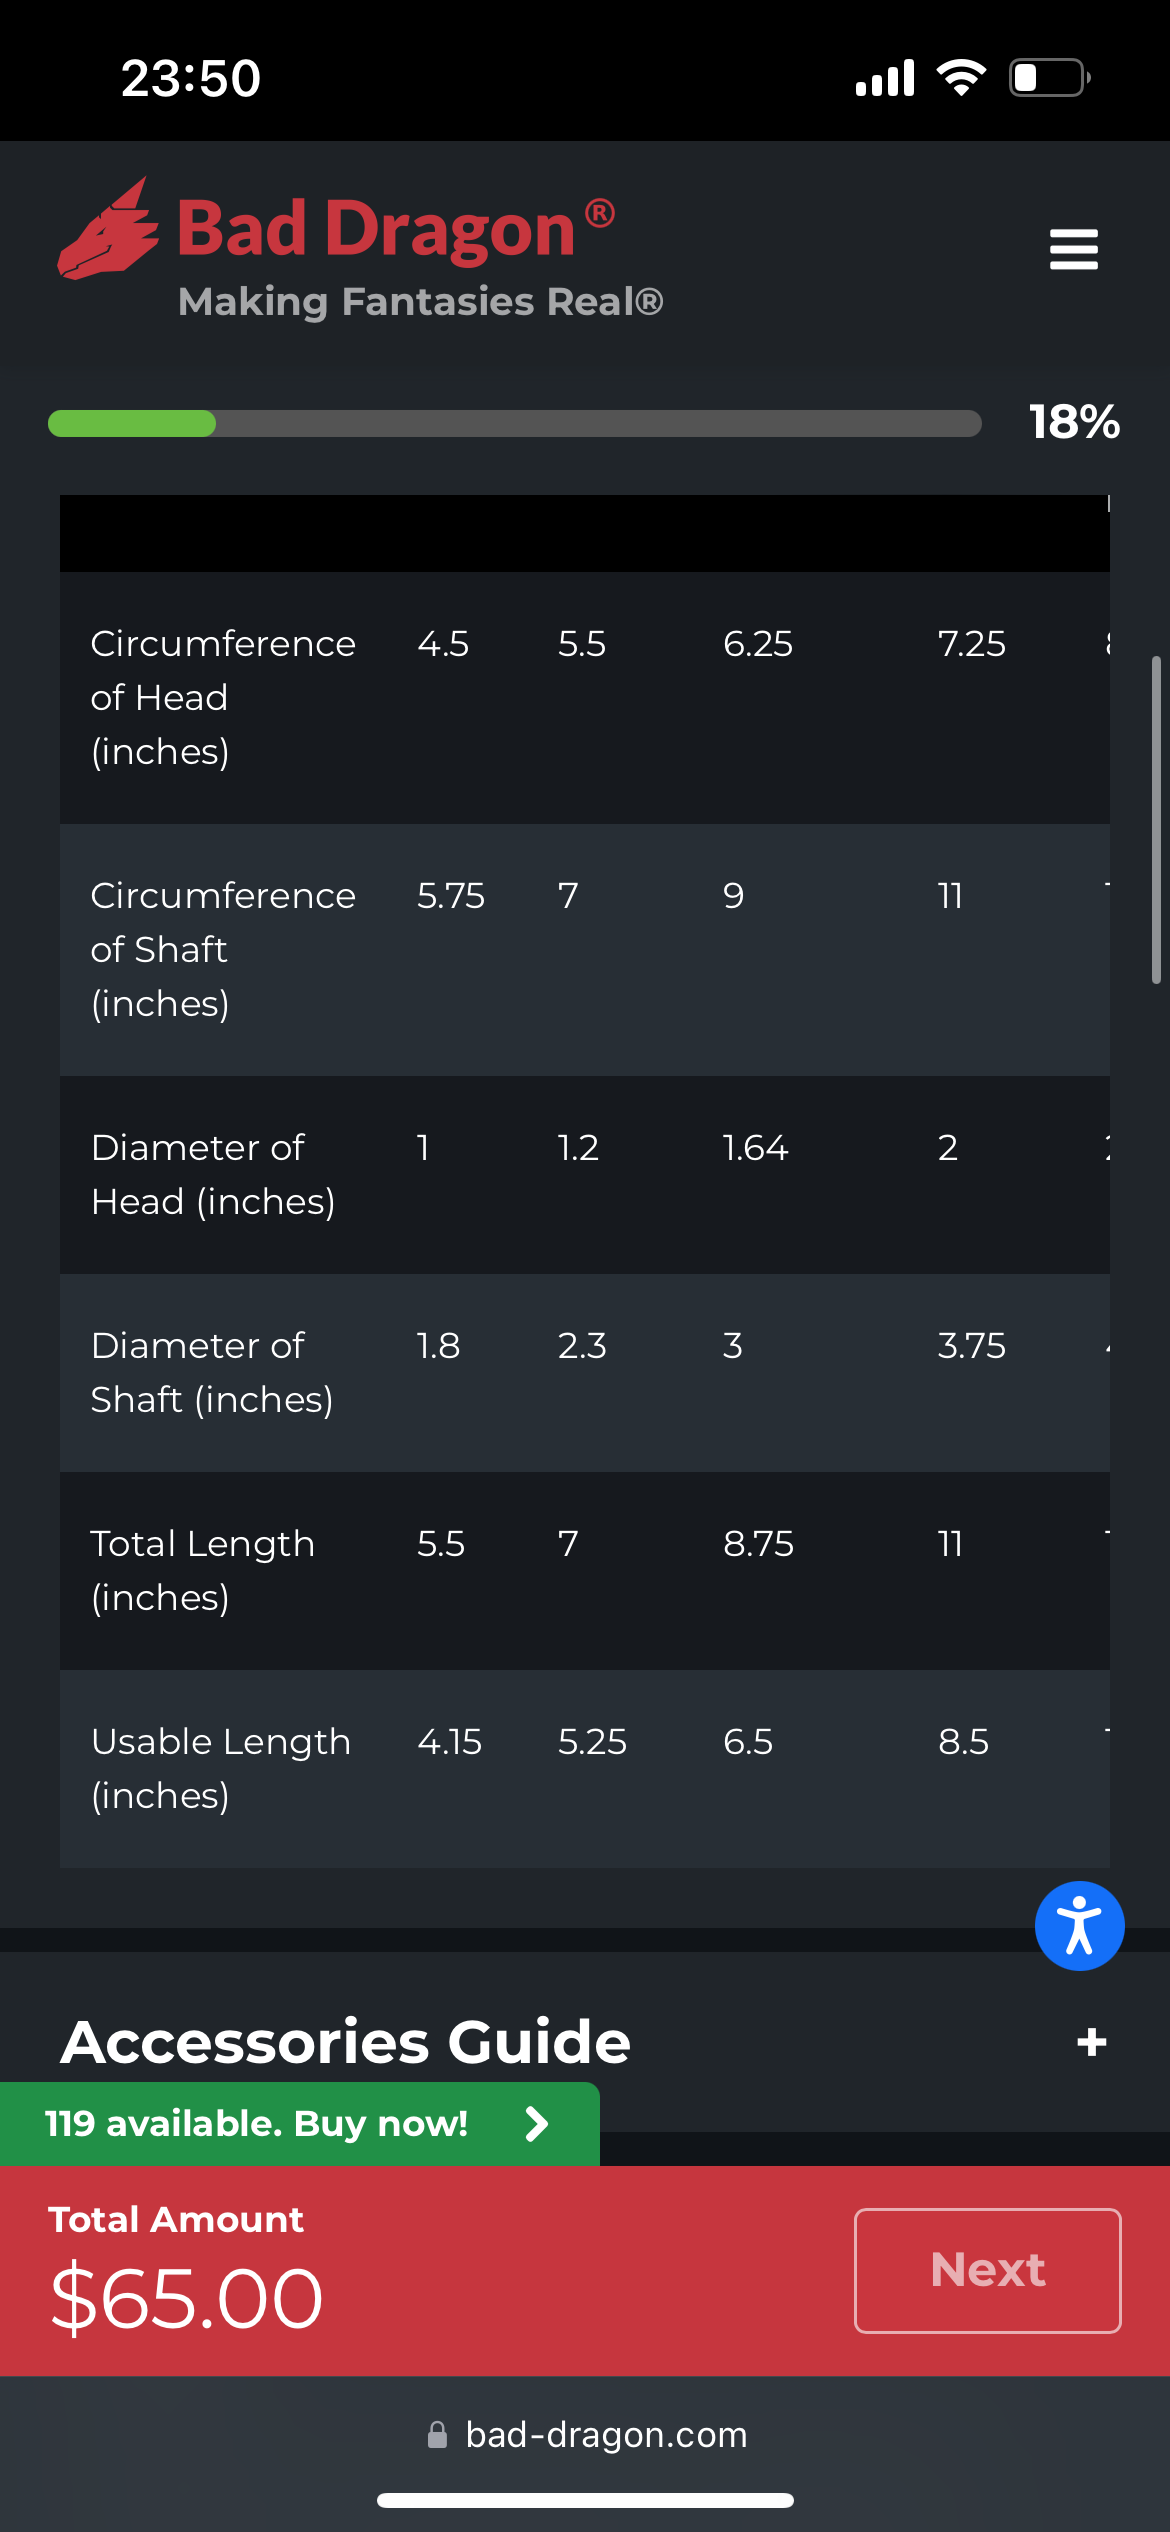Tap the lock icon beside the URL
This screenshot has height=2532, width=1170.
[437, 2434]
